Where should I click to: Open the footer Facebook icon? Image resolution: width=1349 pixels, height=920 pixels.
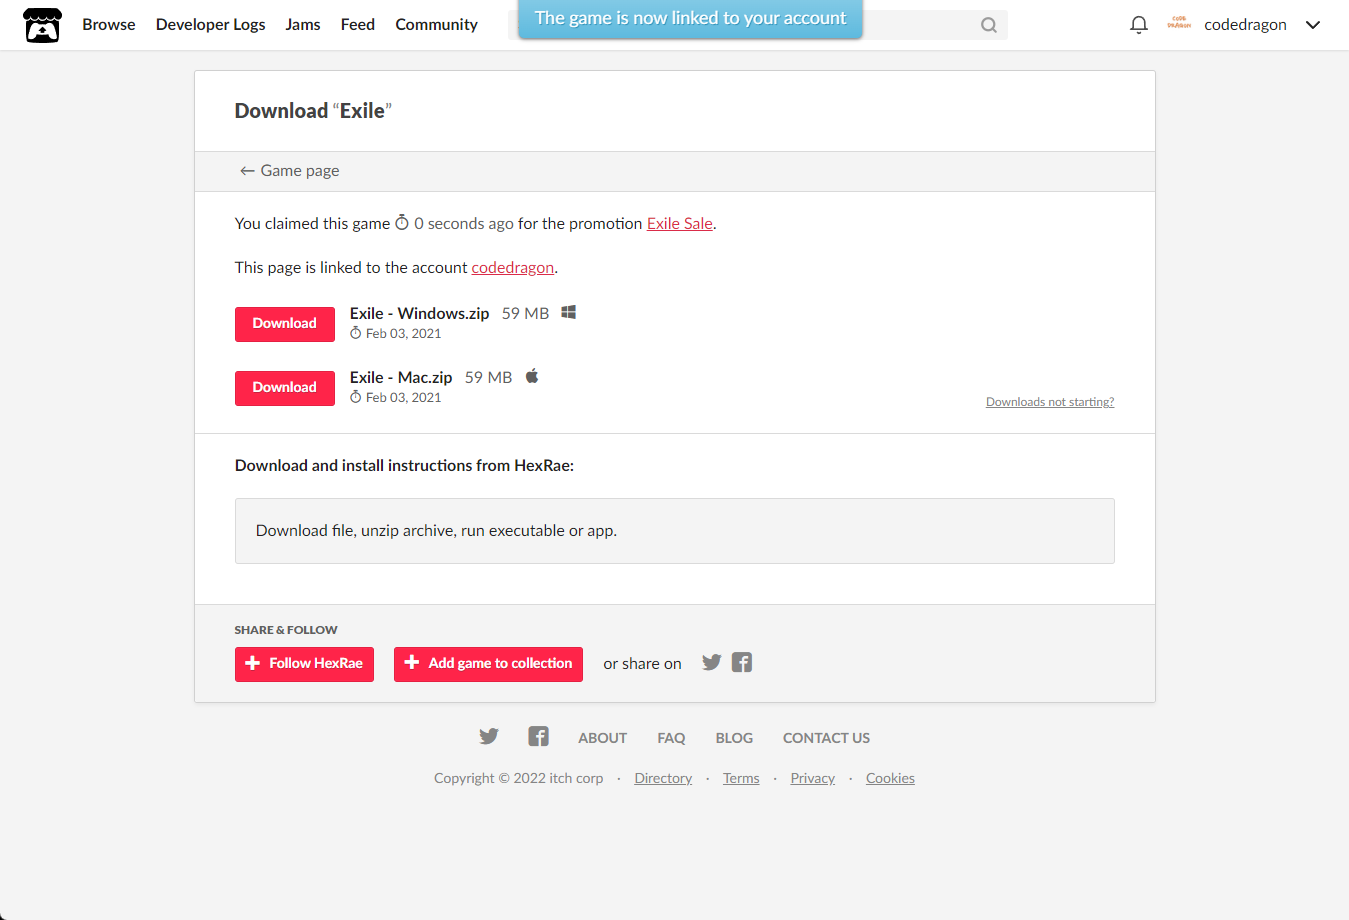538,737
